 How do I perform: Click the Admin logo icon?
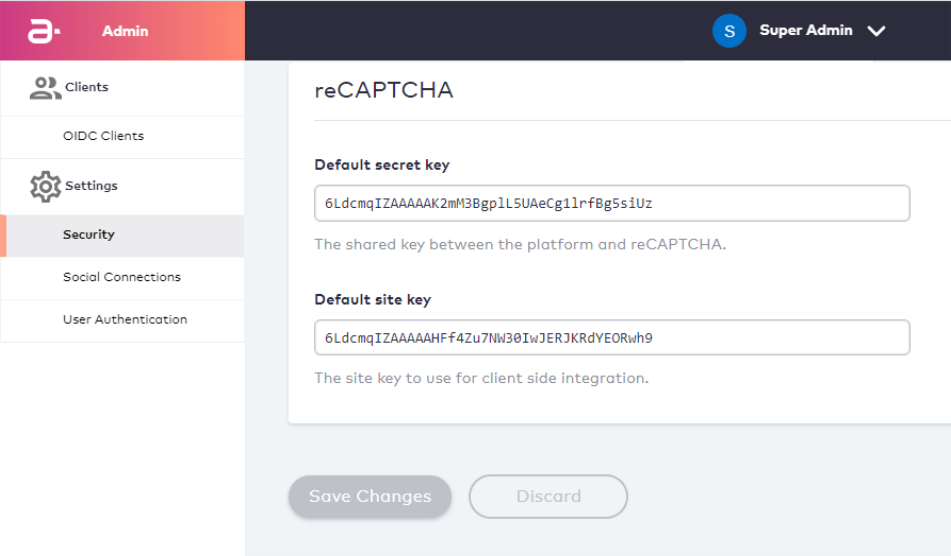click(x=44, y=31)
